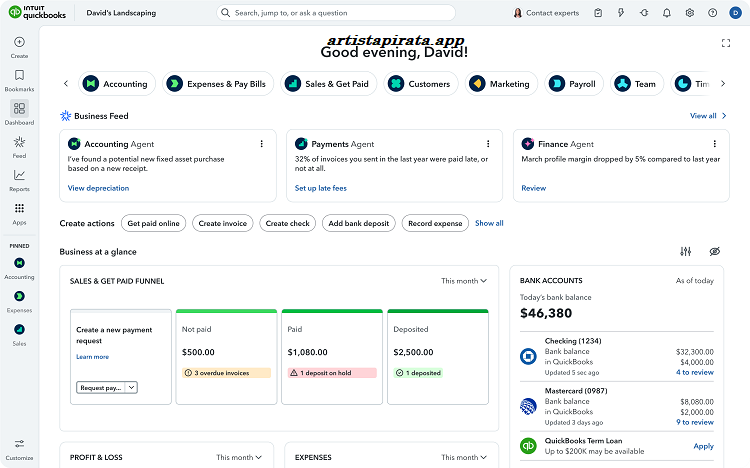
Task: Expand Request payment dropdown arrow
Action: point(132,387)
